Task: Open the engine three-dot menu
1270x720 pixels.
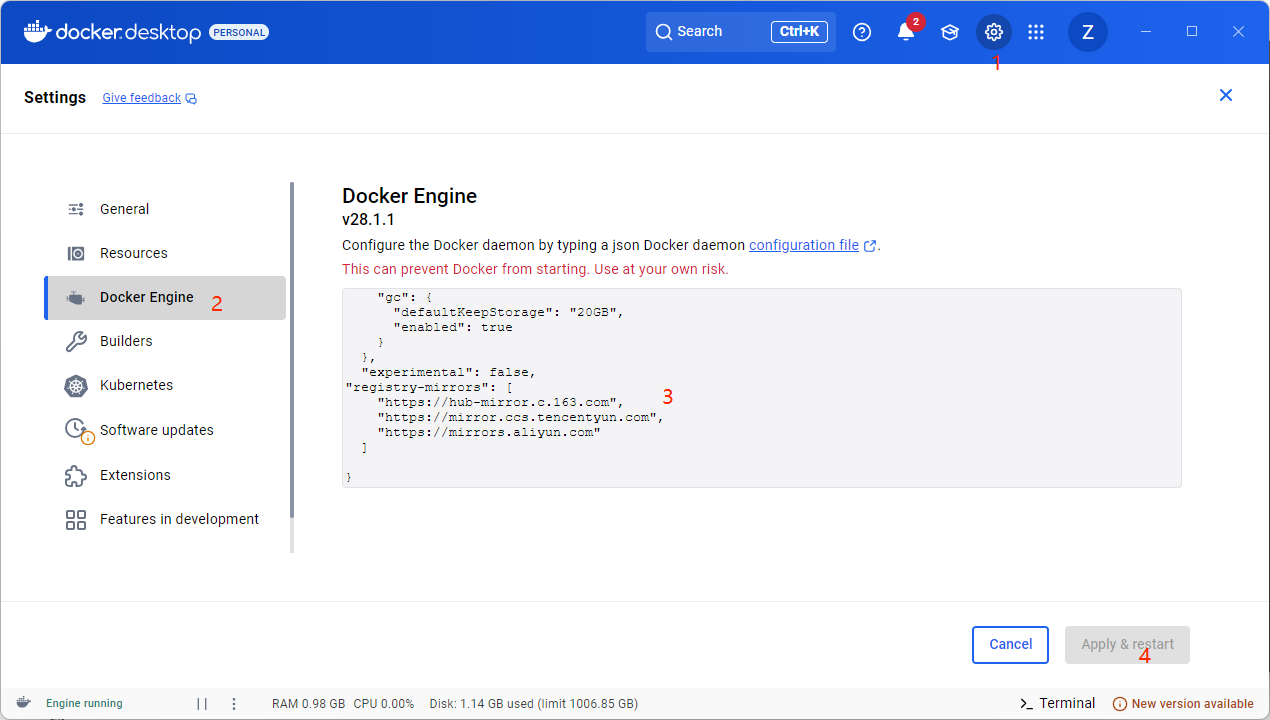Action: (x=234, y=704)
